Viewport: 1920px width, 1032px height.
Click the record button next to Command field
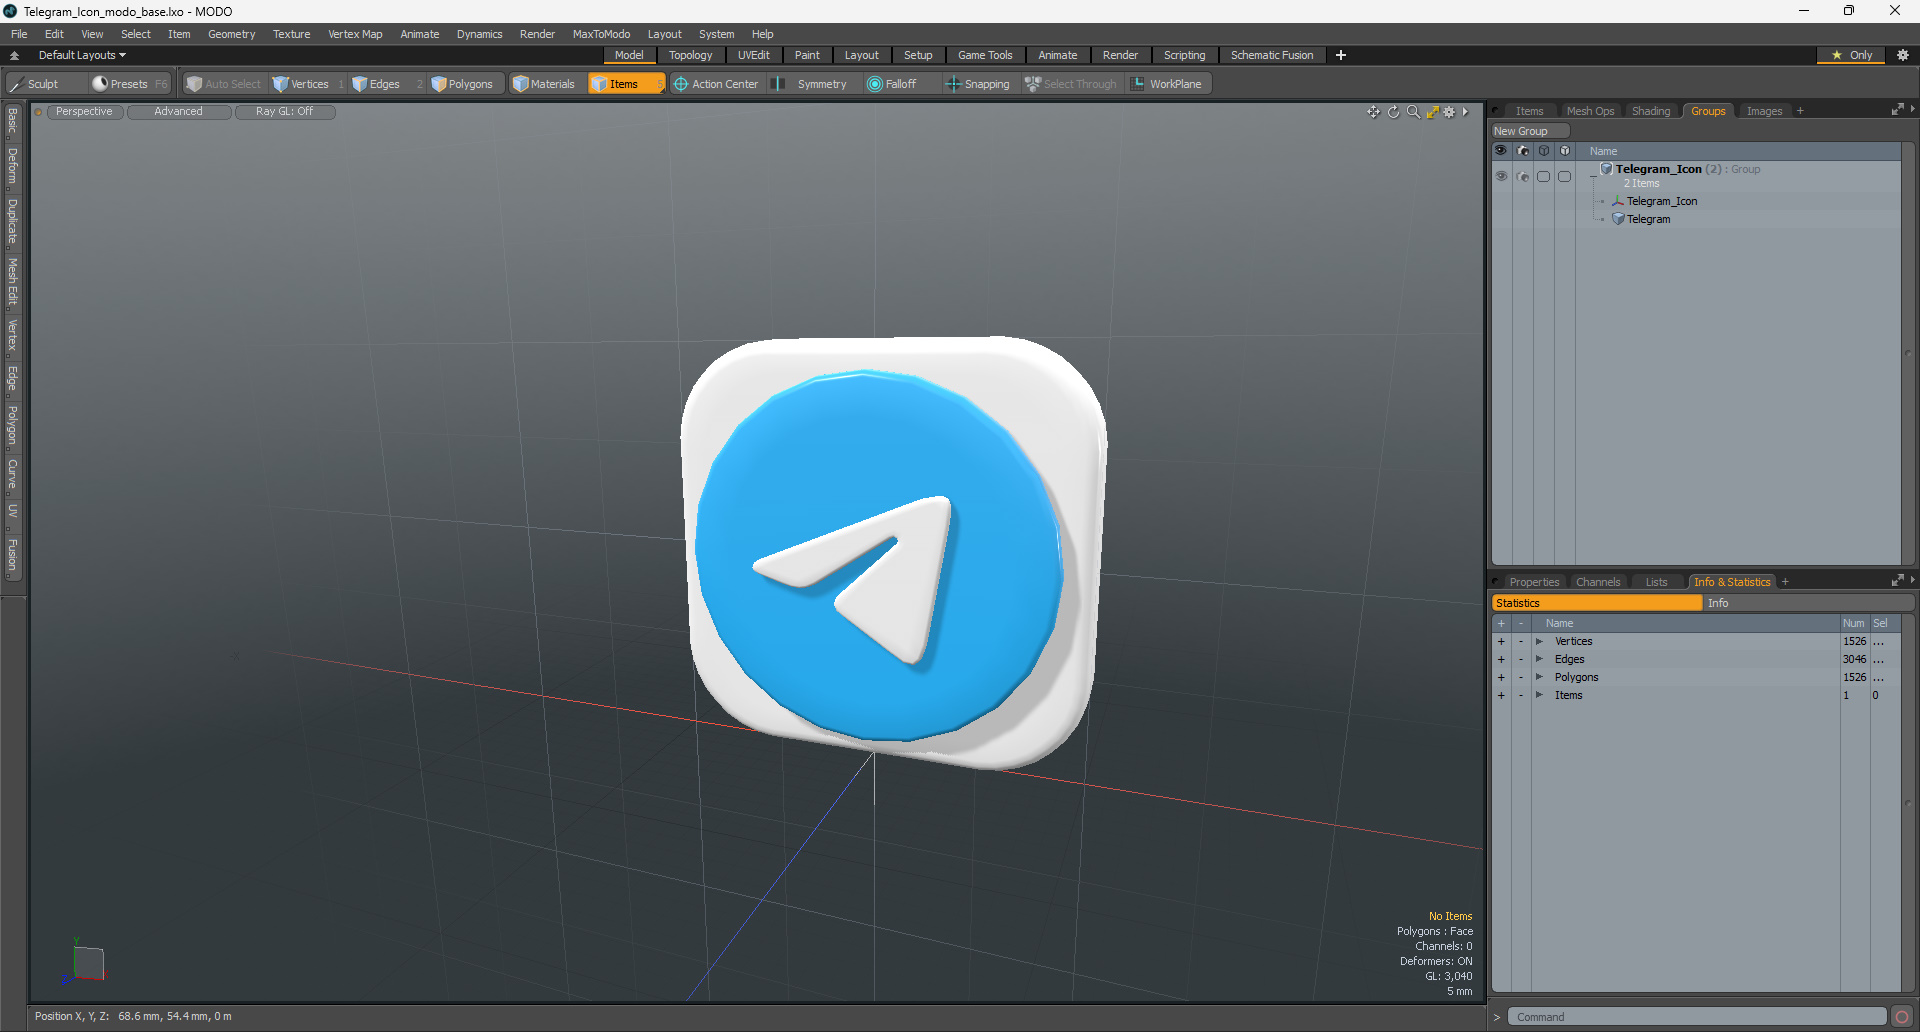tap(1902, 1017)
